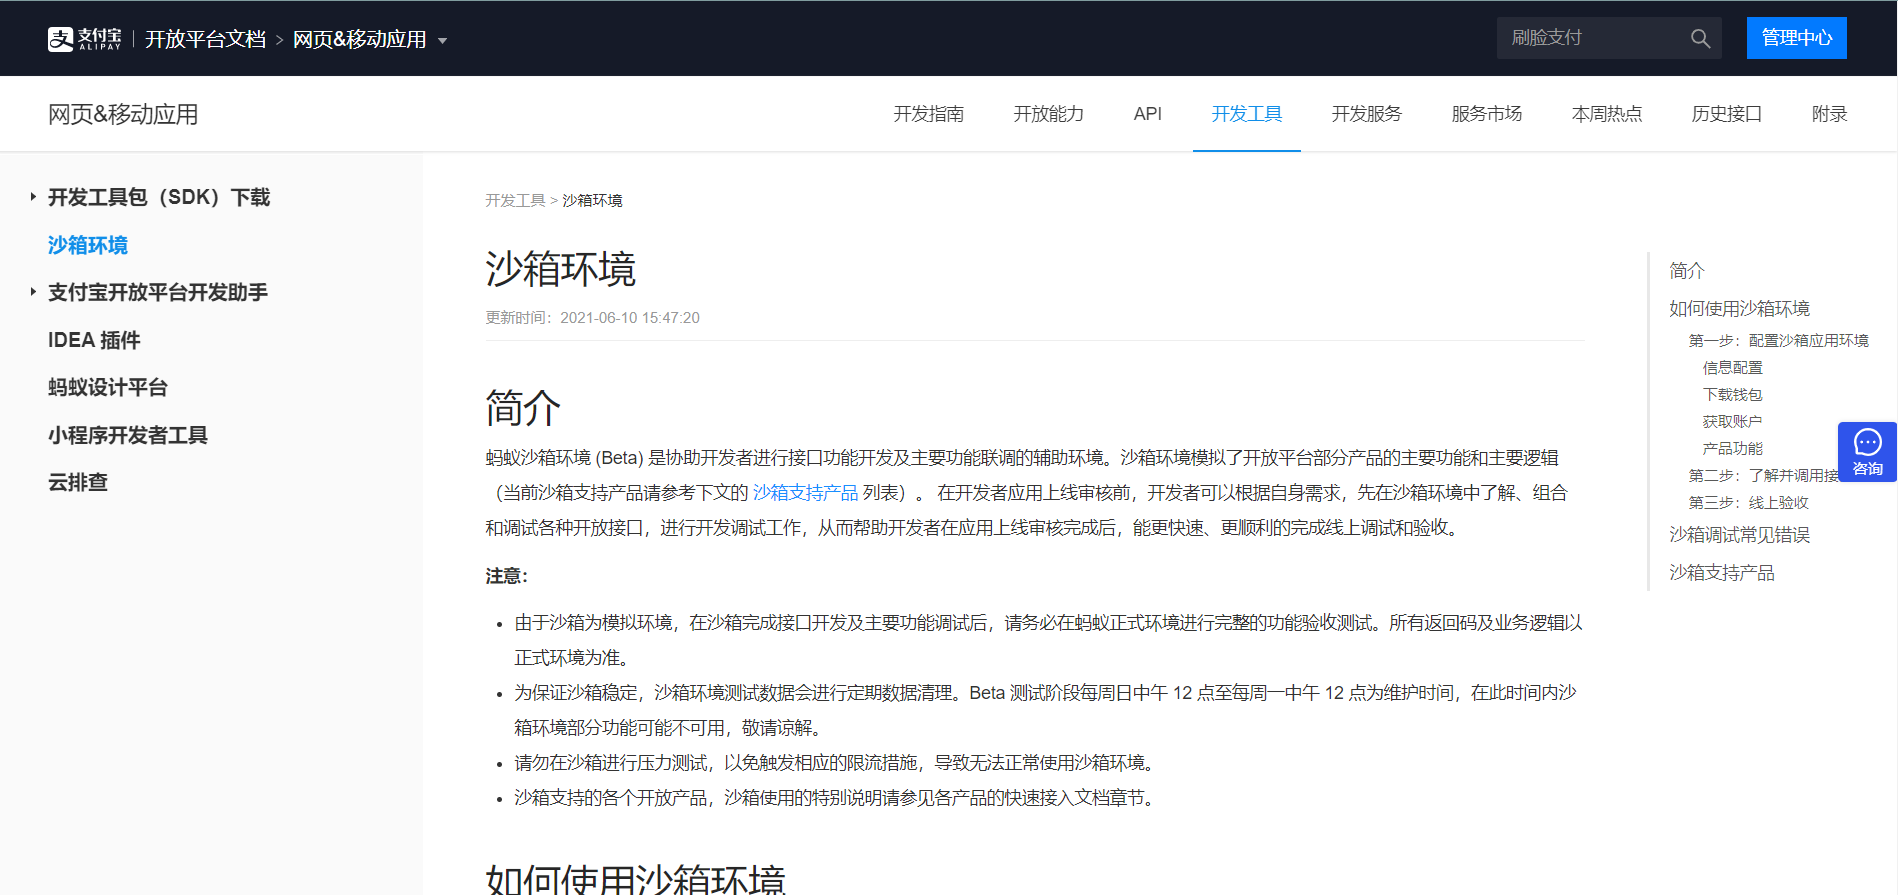Jump to 沙箱支持产品 in contents
The height and width of the screenshot is (895, 1898).
pos(1721,572)
